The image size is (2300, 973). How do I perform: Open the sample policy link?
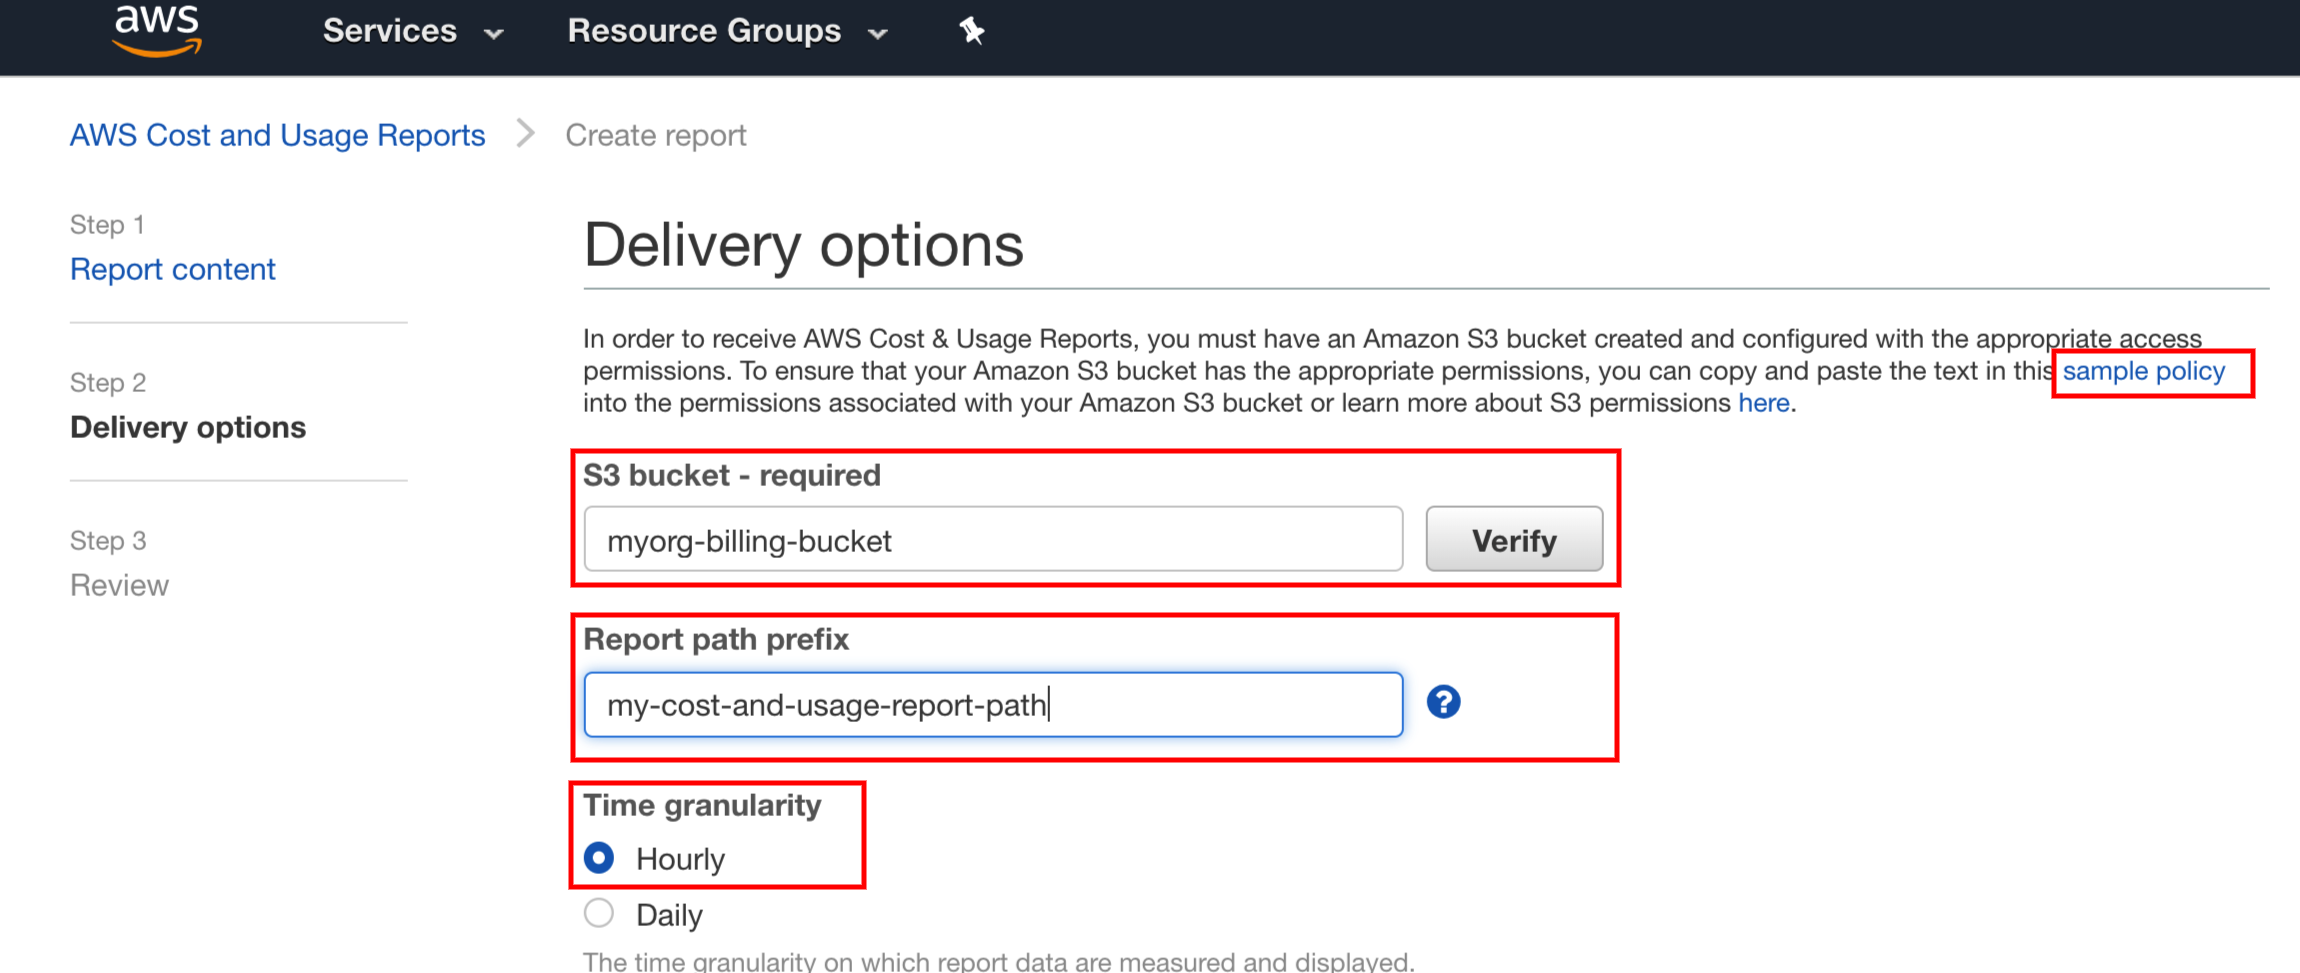click(x=2143, y=371)
